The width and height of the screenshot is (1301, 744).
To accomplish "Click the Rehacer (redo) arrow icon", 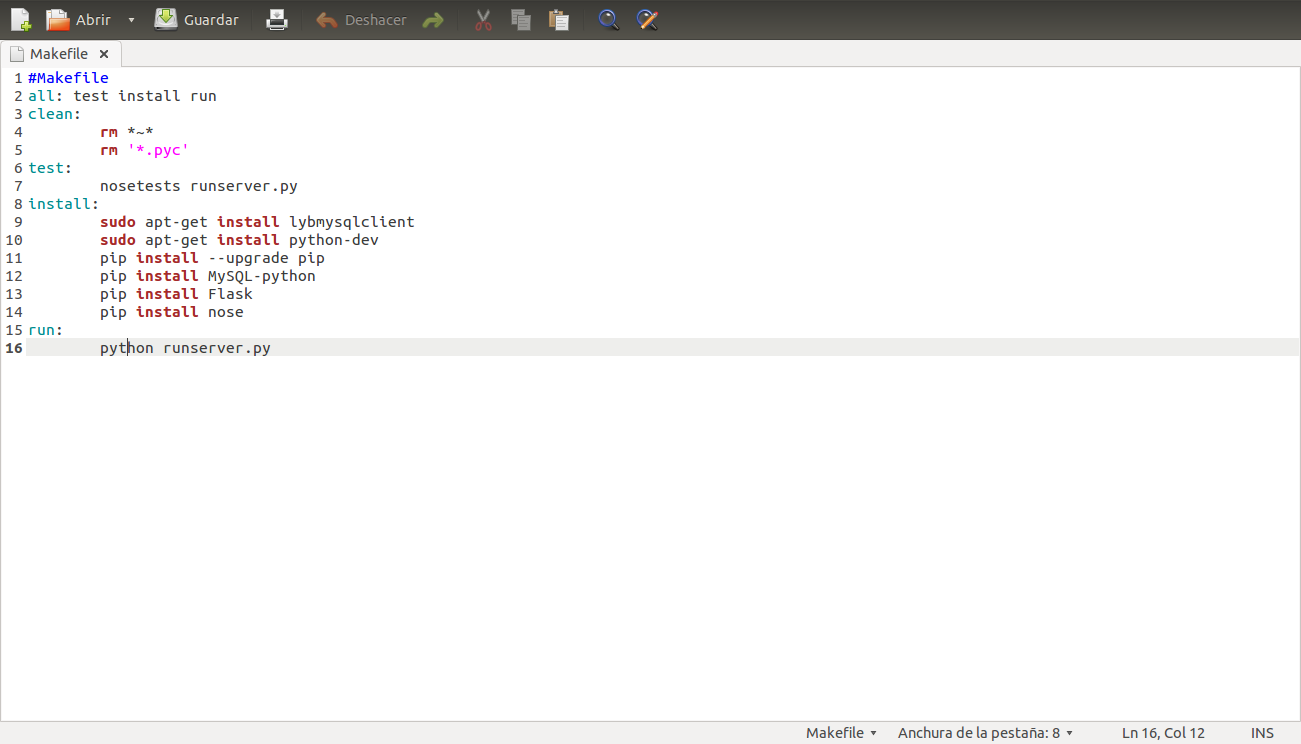I will coord(432,19).
